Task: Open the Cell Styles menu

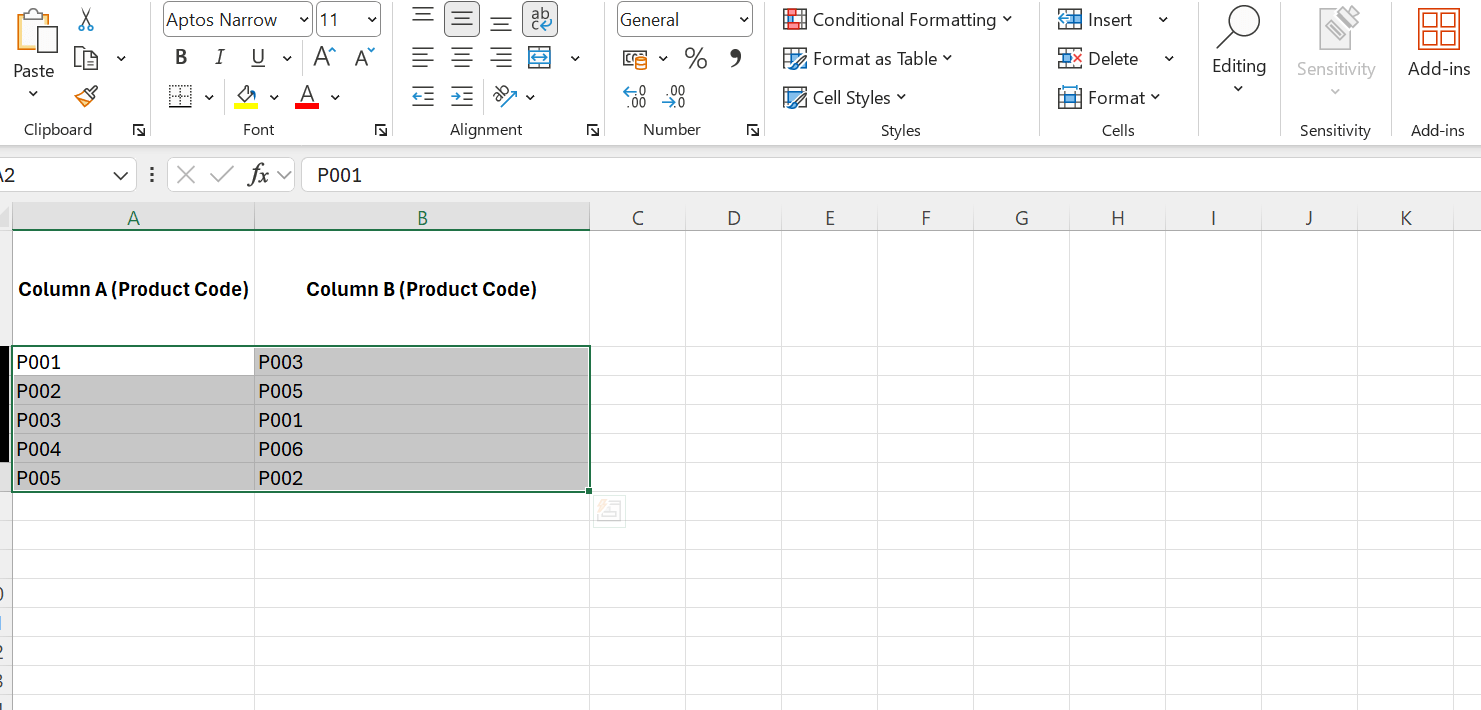Action: [843, 97]
